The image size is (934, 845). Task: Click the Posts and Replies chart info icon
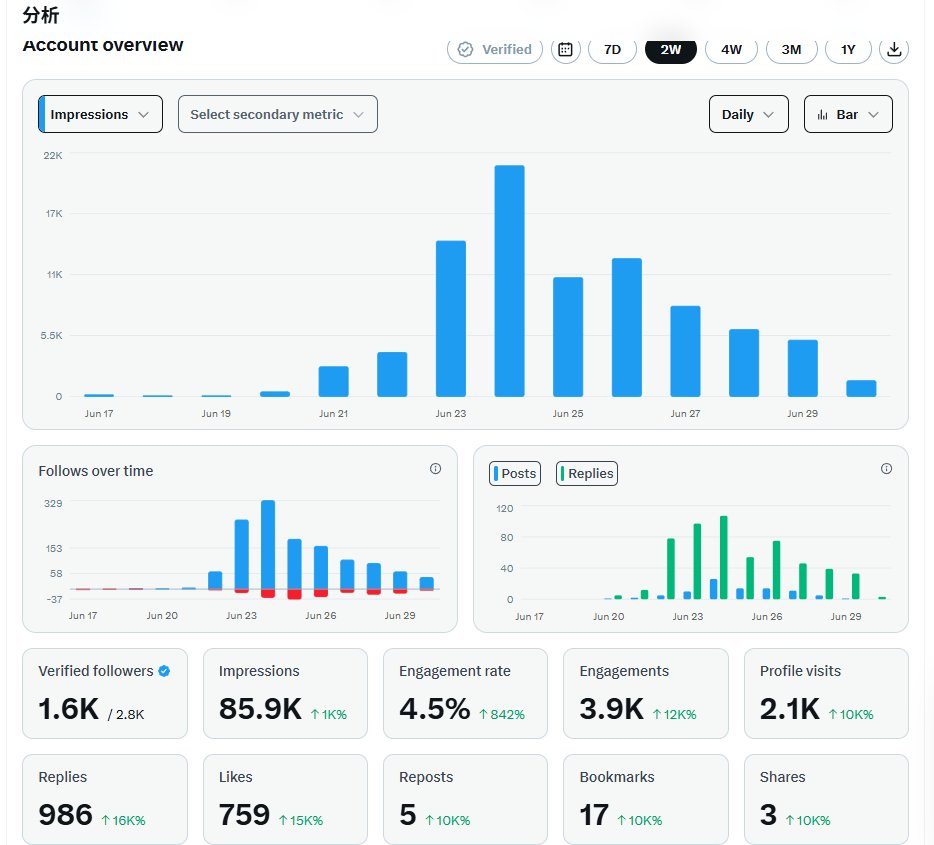coord(886,469)
